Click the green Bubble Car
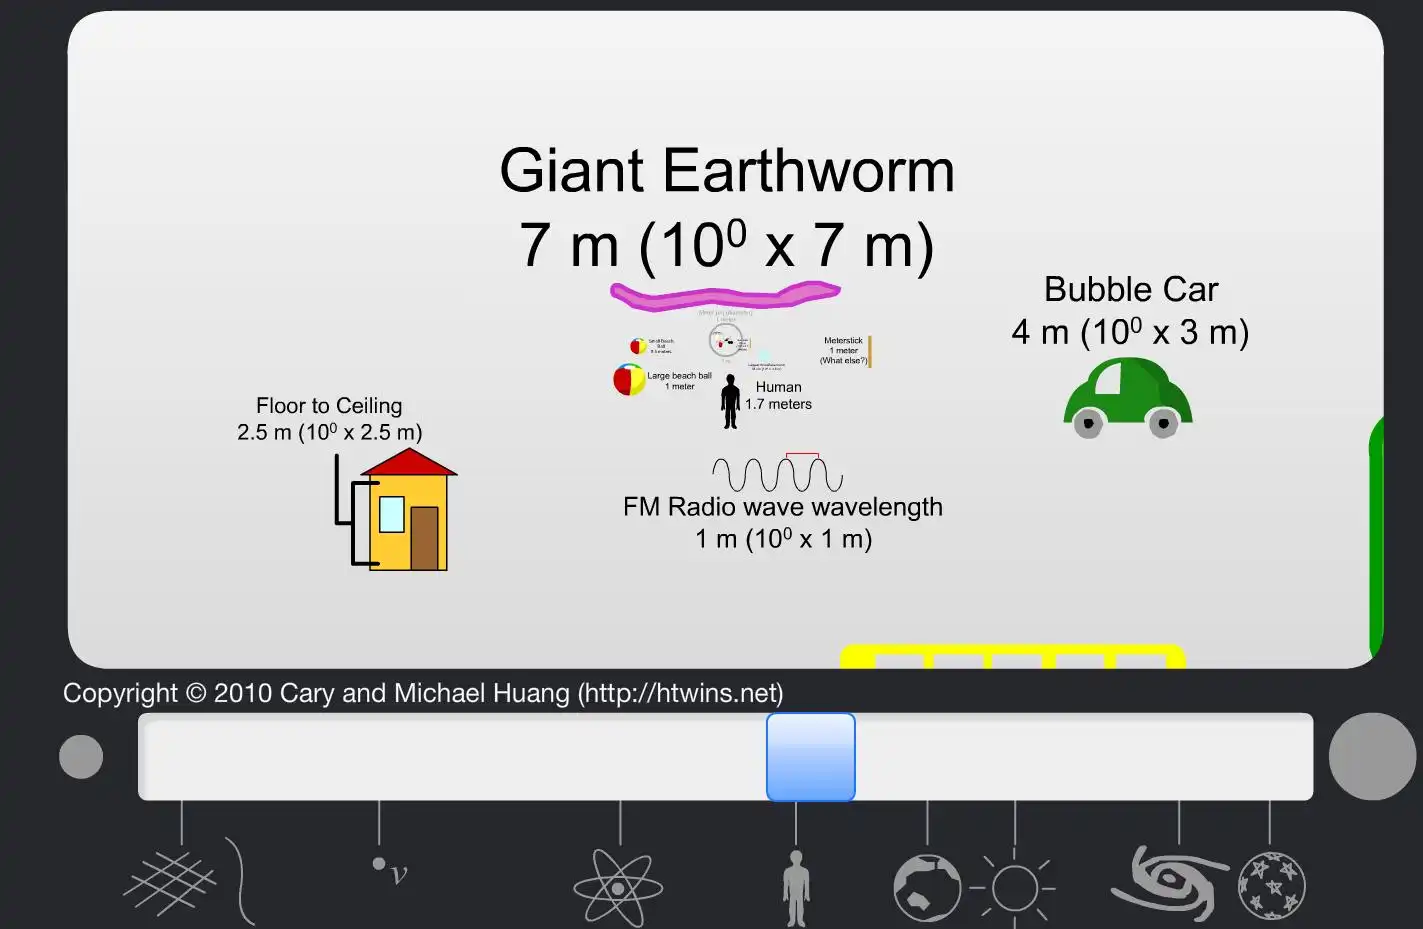The width and height of the screenshot is (1423, 929). tap(1127, 399)
